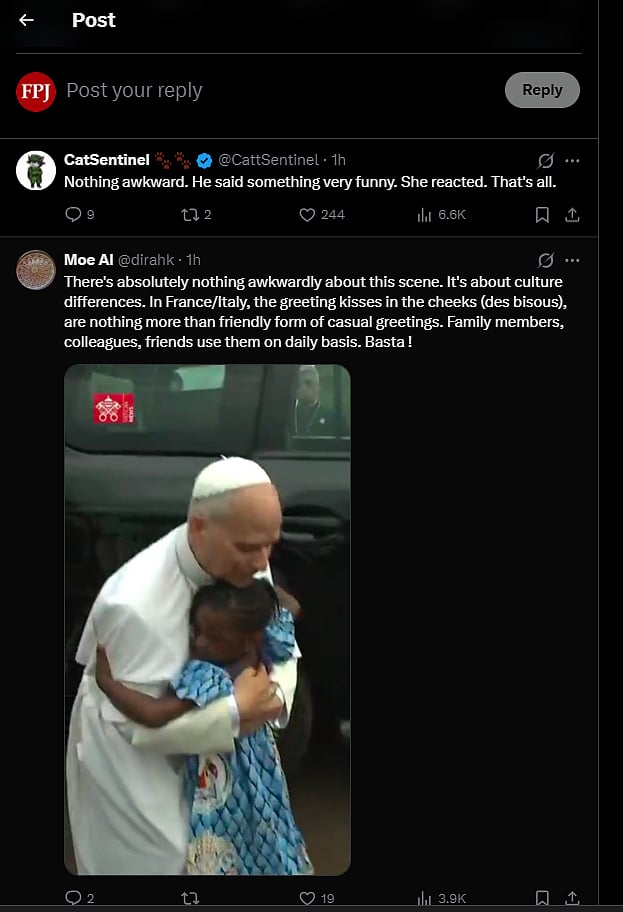Go back using the left arrow

[x=27, y=20]
